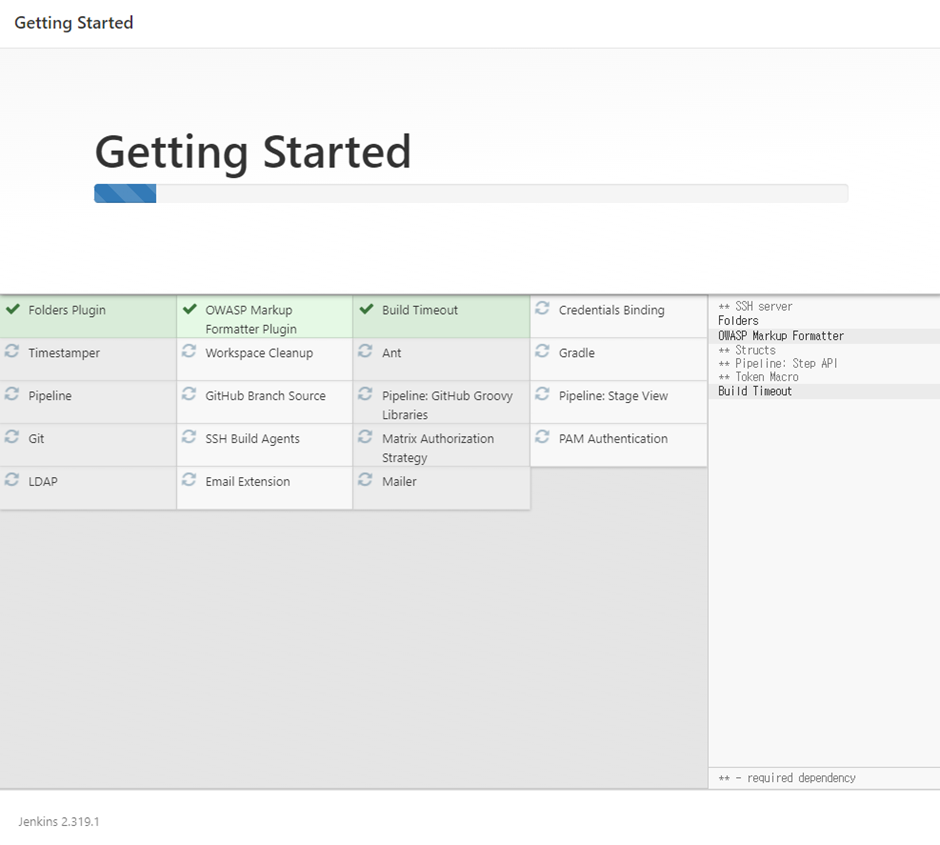Click the pending icon for Matrix Authorization Strategy

click(365, 437)
